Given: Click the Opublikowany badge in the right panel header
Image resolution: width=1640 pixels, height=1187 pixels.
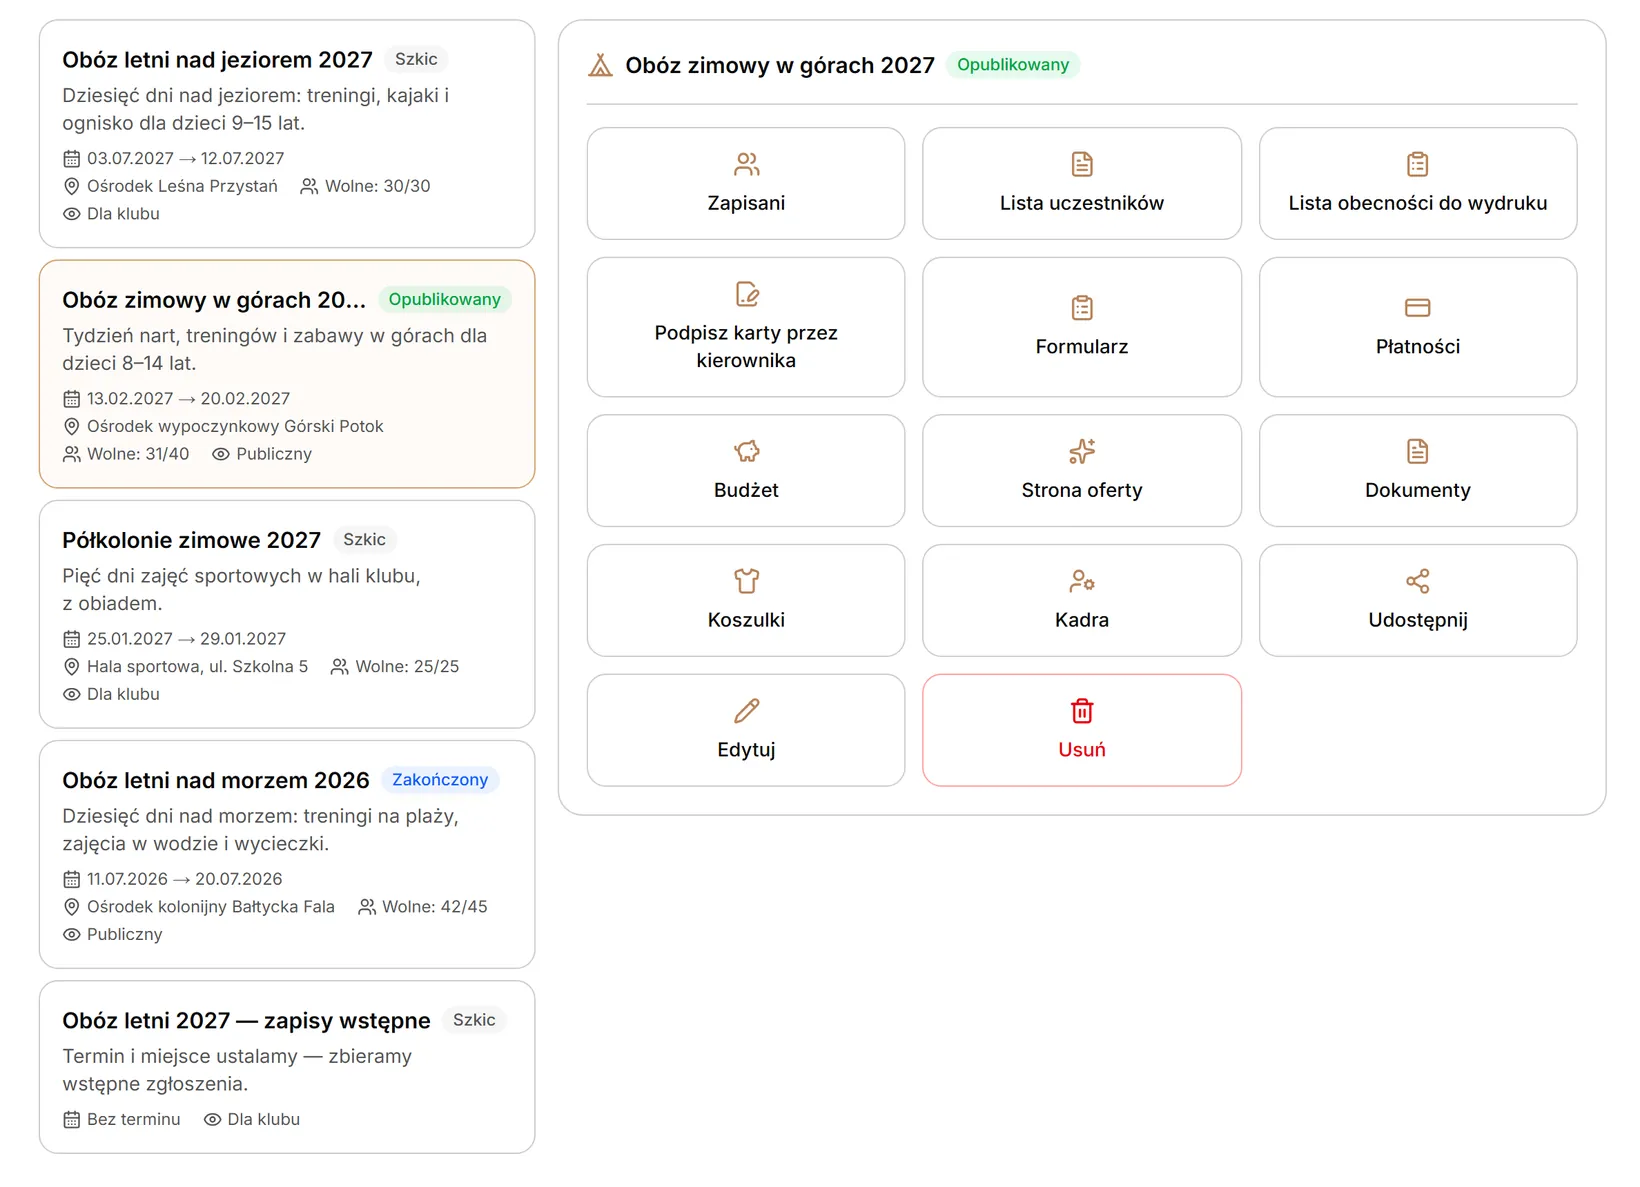Looking at the screenshot, I should [x=1013, y=65].
